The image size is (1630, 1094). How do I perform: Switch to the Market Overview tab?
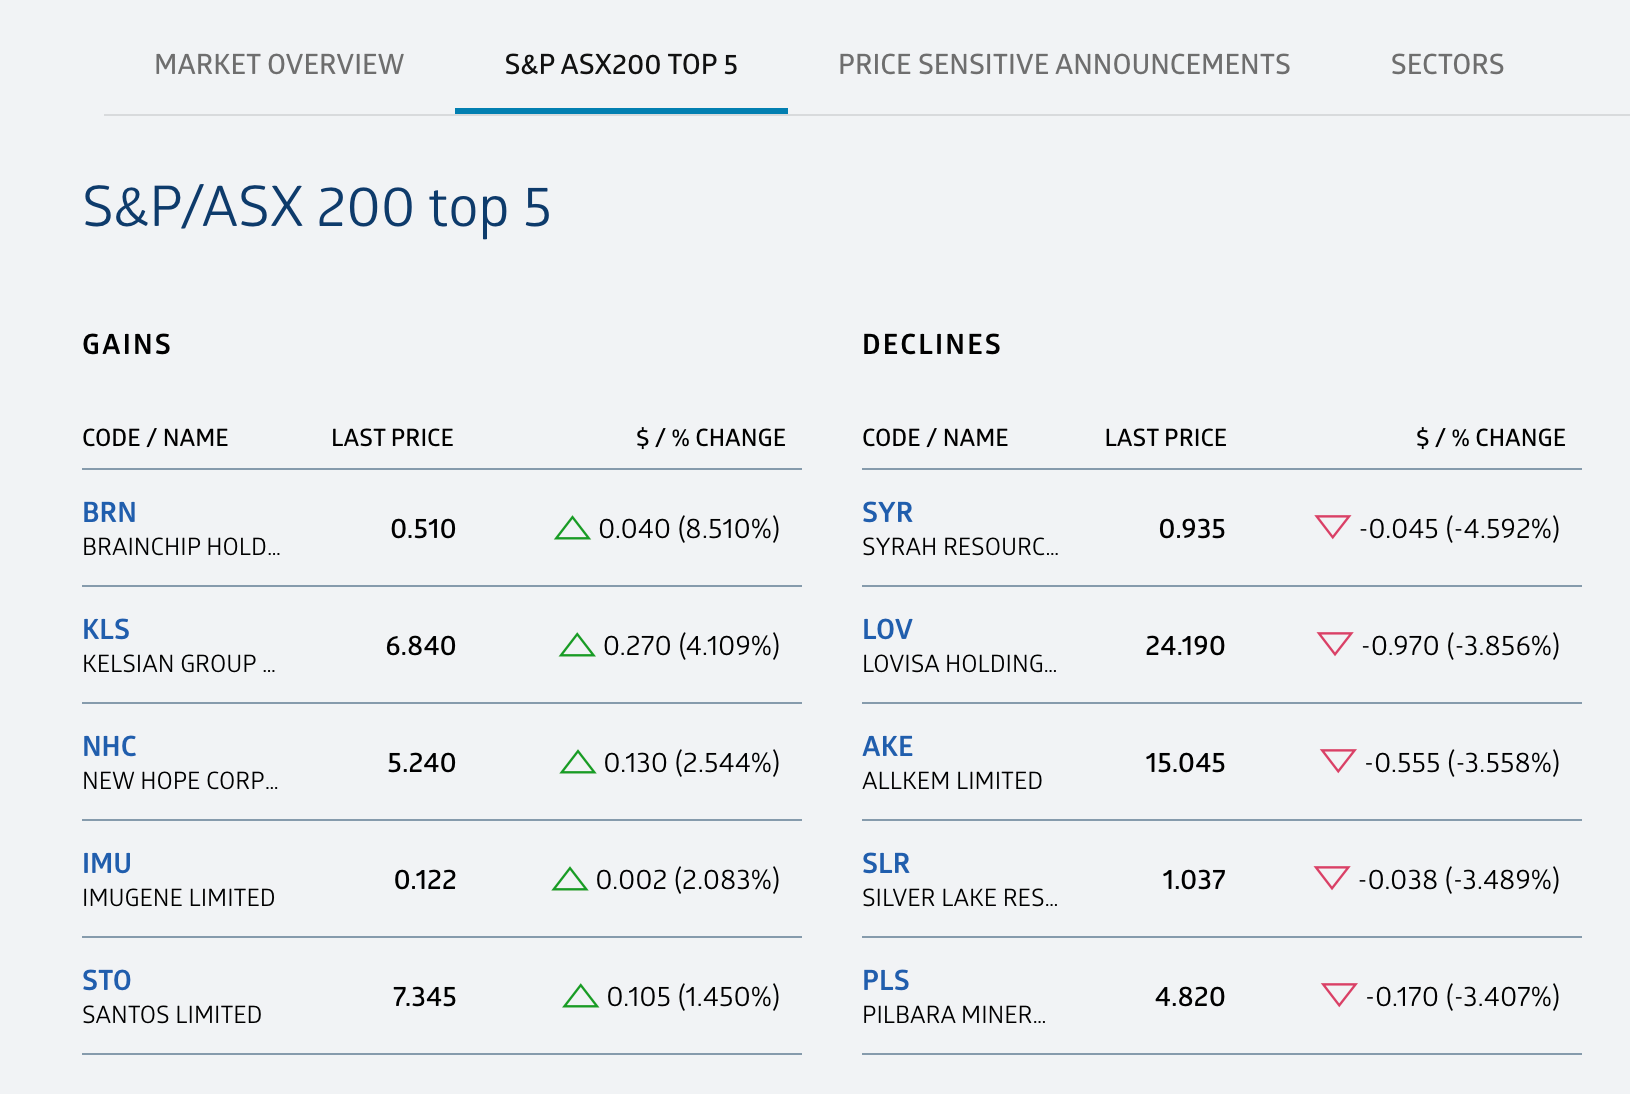pyautogui.click(x=279, y=65)
